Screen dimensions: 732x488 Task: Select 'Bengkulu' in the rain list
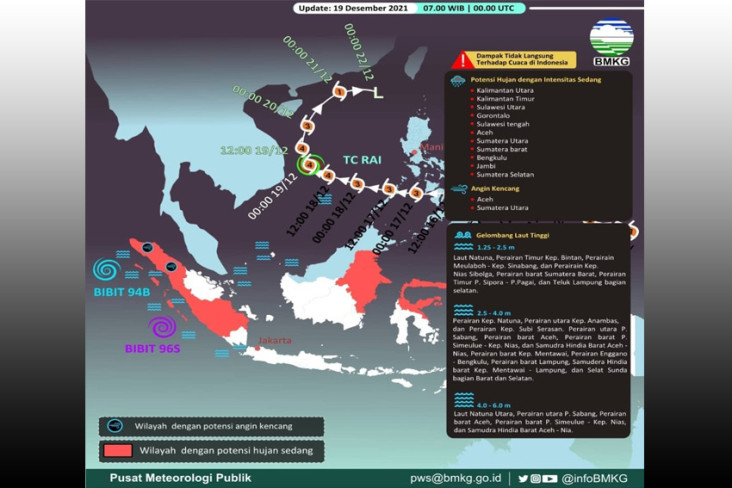[x=492, y=158]
